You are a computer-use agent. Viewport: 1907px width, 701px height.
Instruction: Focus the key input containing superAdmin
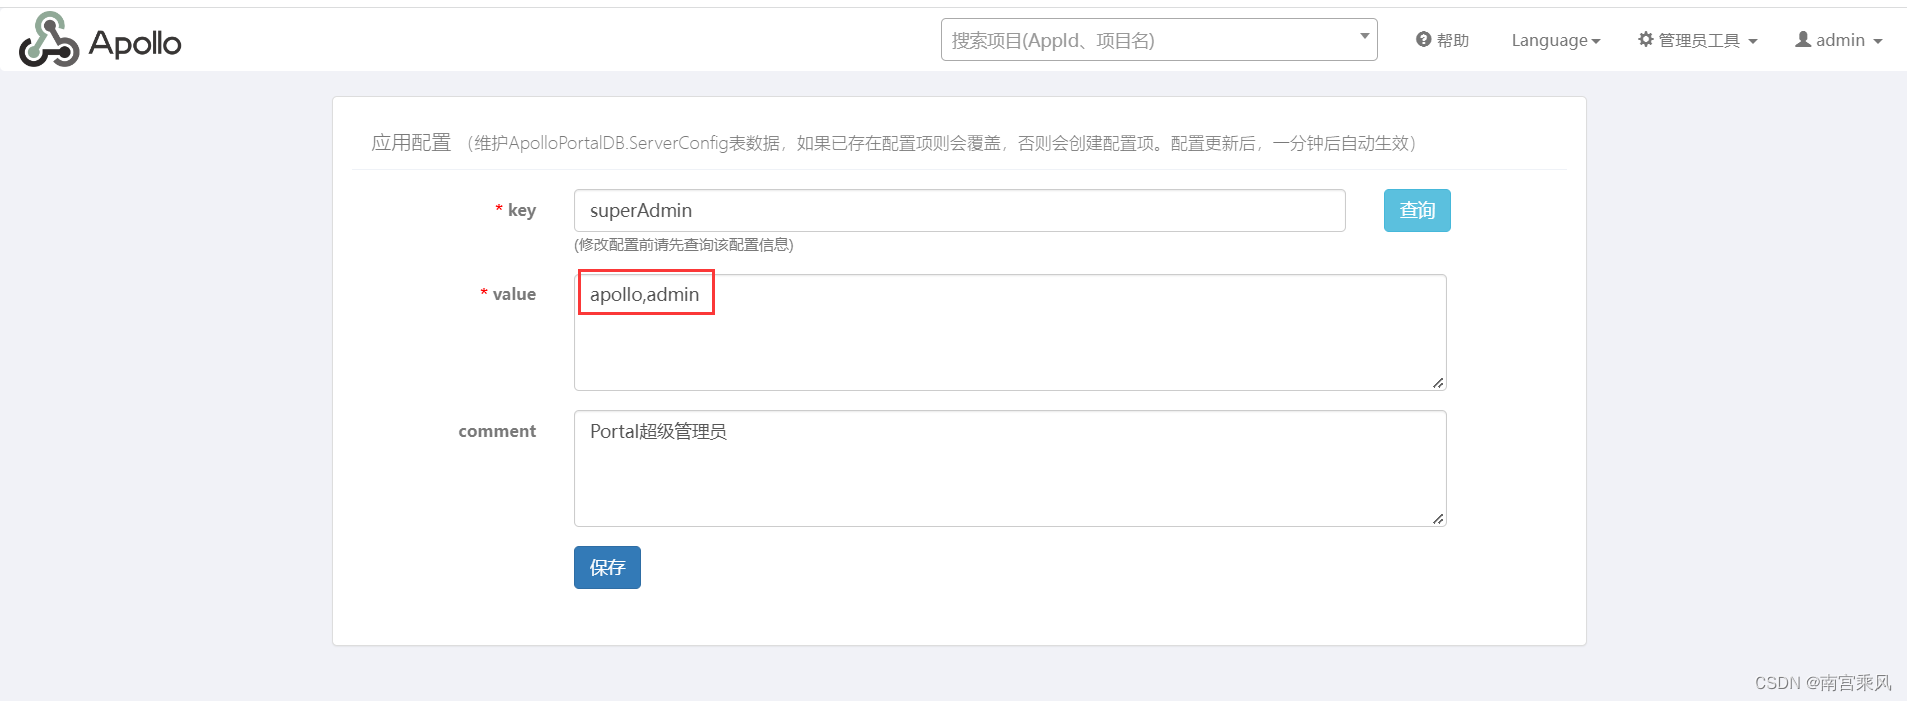(959, 210)
